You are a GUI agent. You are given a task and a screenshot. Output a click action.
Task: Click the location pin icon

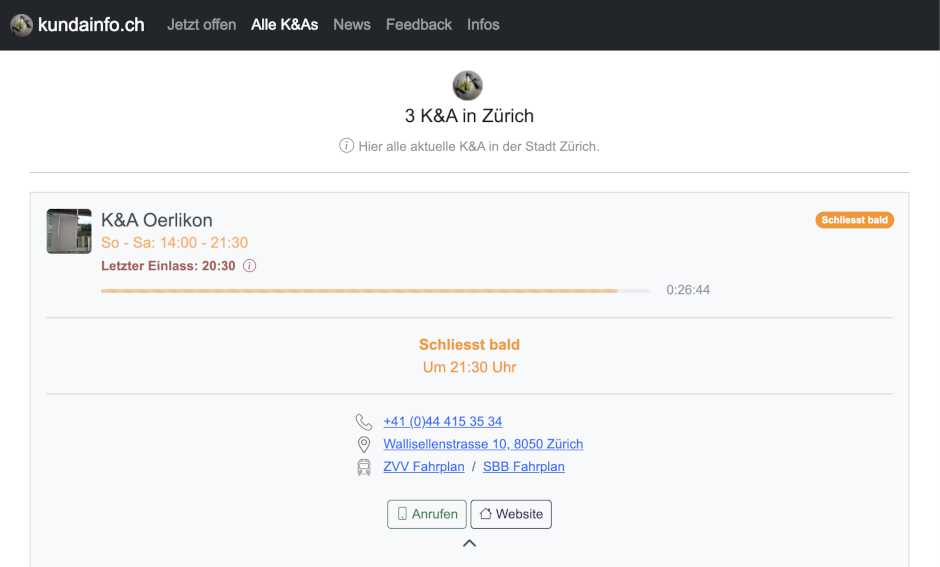[364, 445]
